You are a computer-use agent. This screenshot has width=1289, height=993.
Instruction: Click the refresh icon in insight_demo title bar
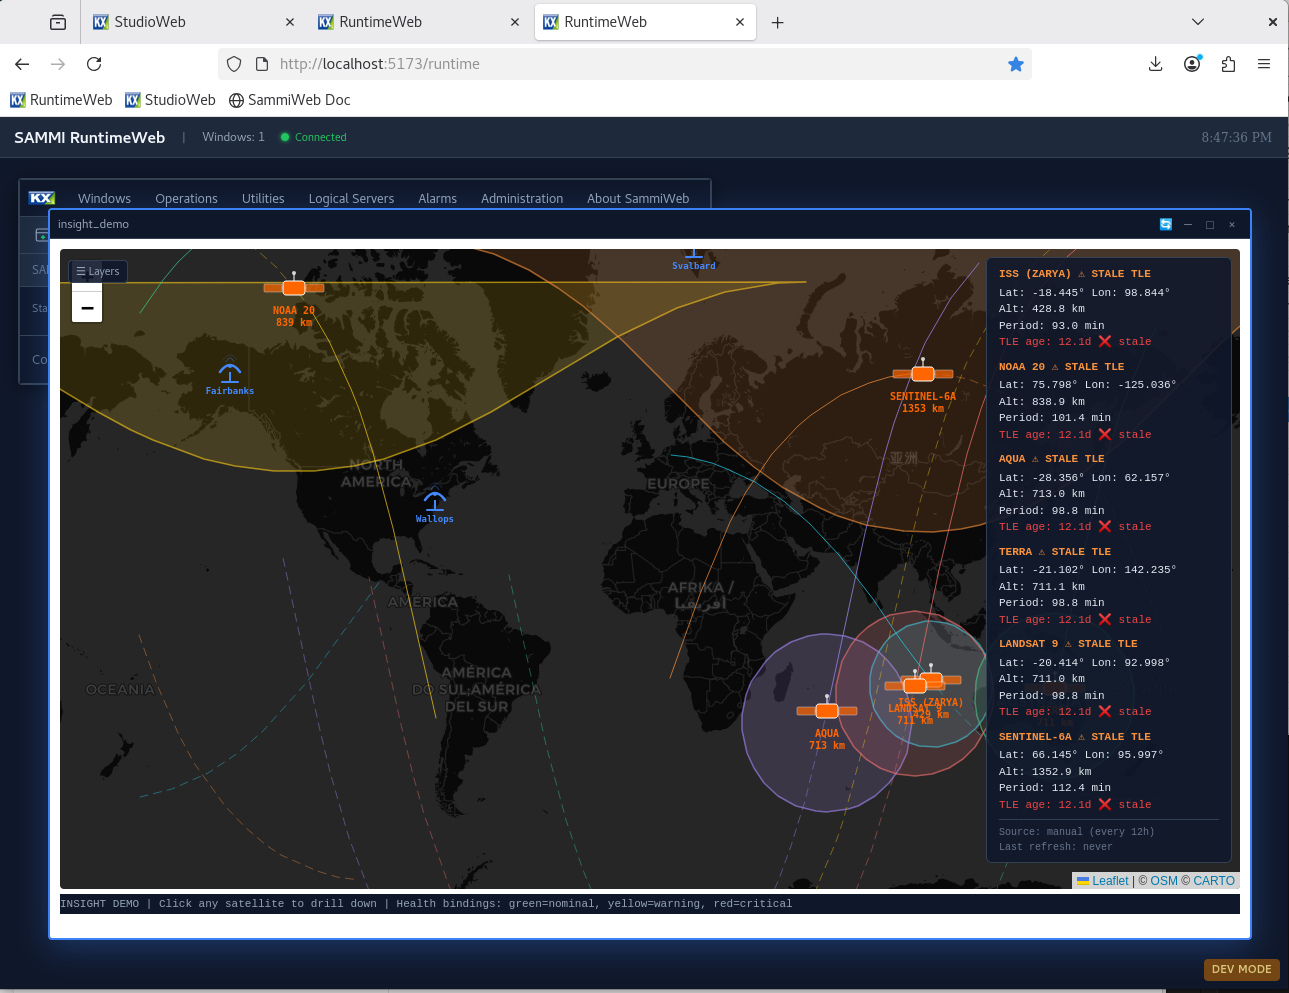click(x=1165, y=224)
